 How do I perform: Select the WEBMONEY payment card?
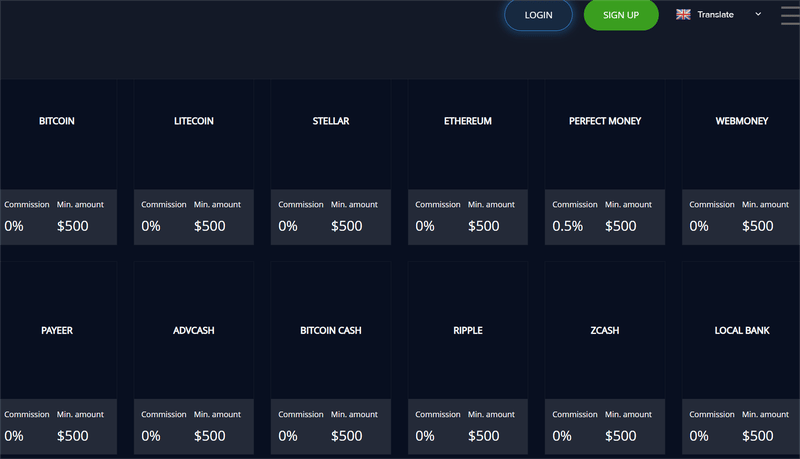[x=741, y=162]
